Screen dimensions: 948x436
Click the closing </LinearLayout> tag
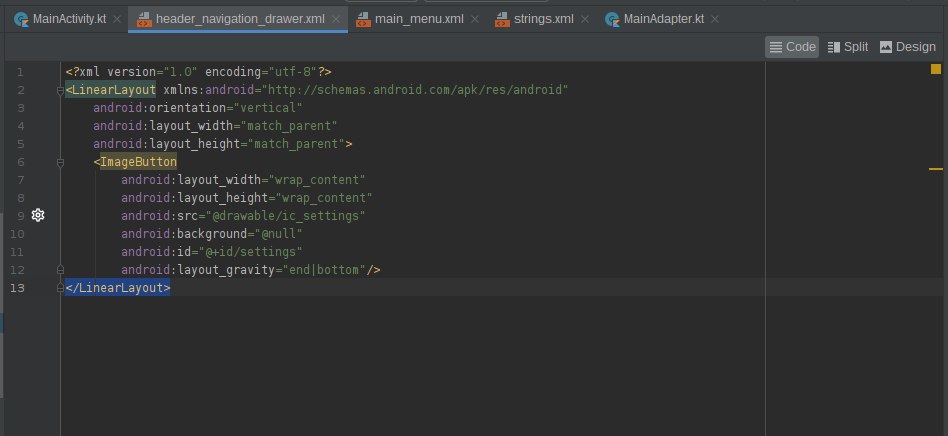pyautogui.click(x=118, y=288)
